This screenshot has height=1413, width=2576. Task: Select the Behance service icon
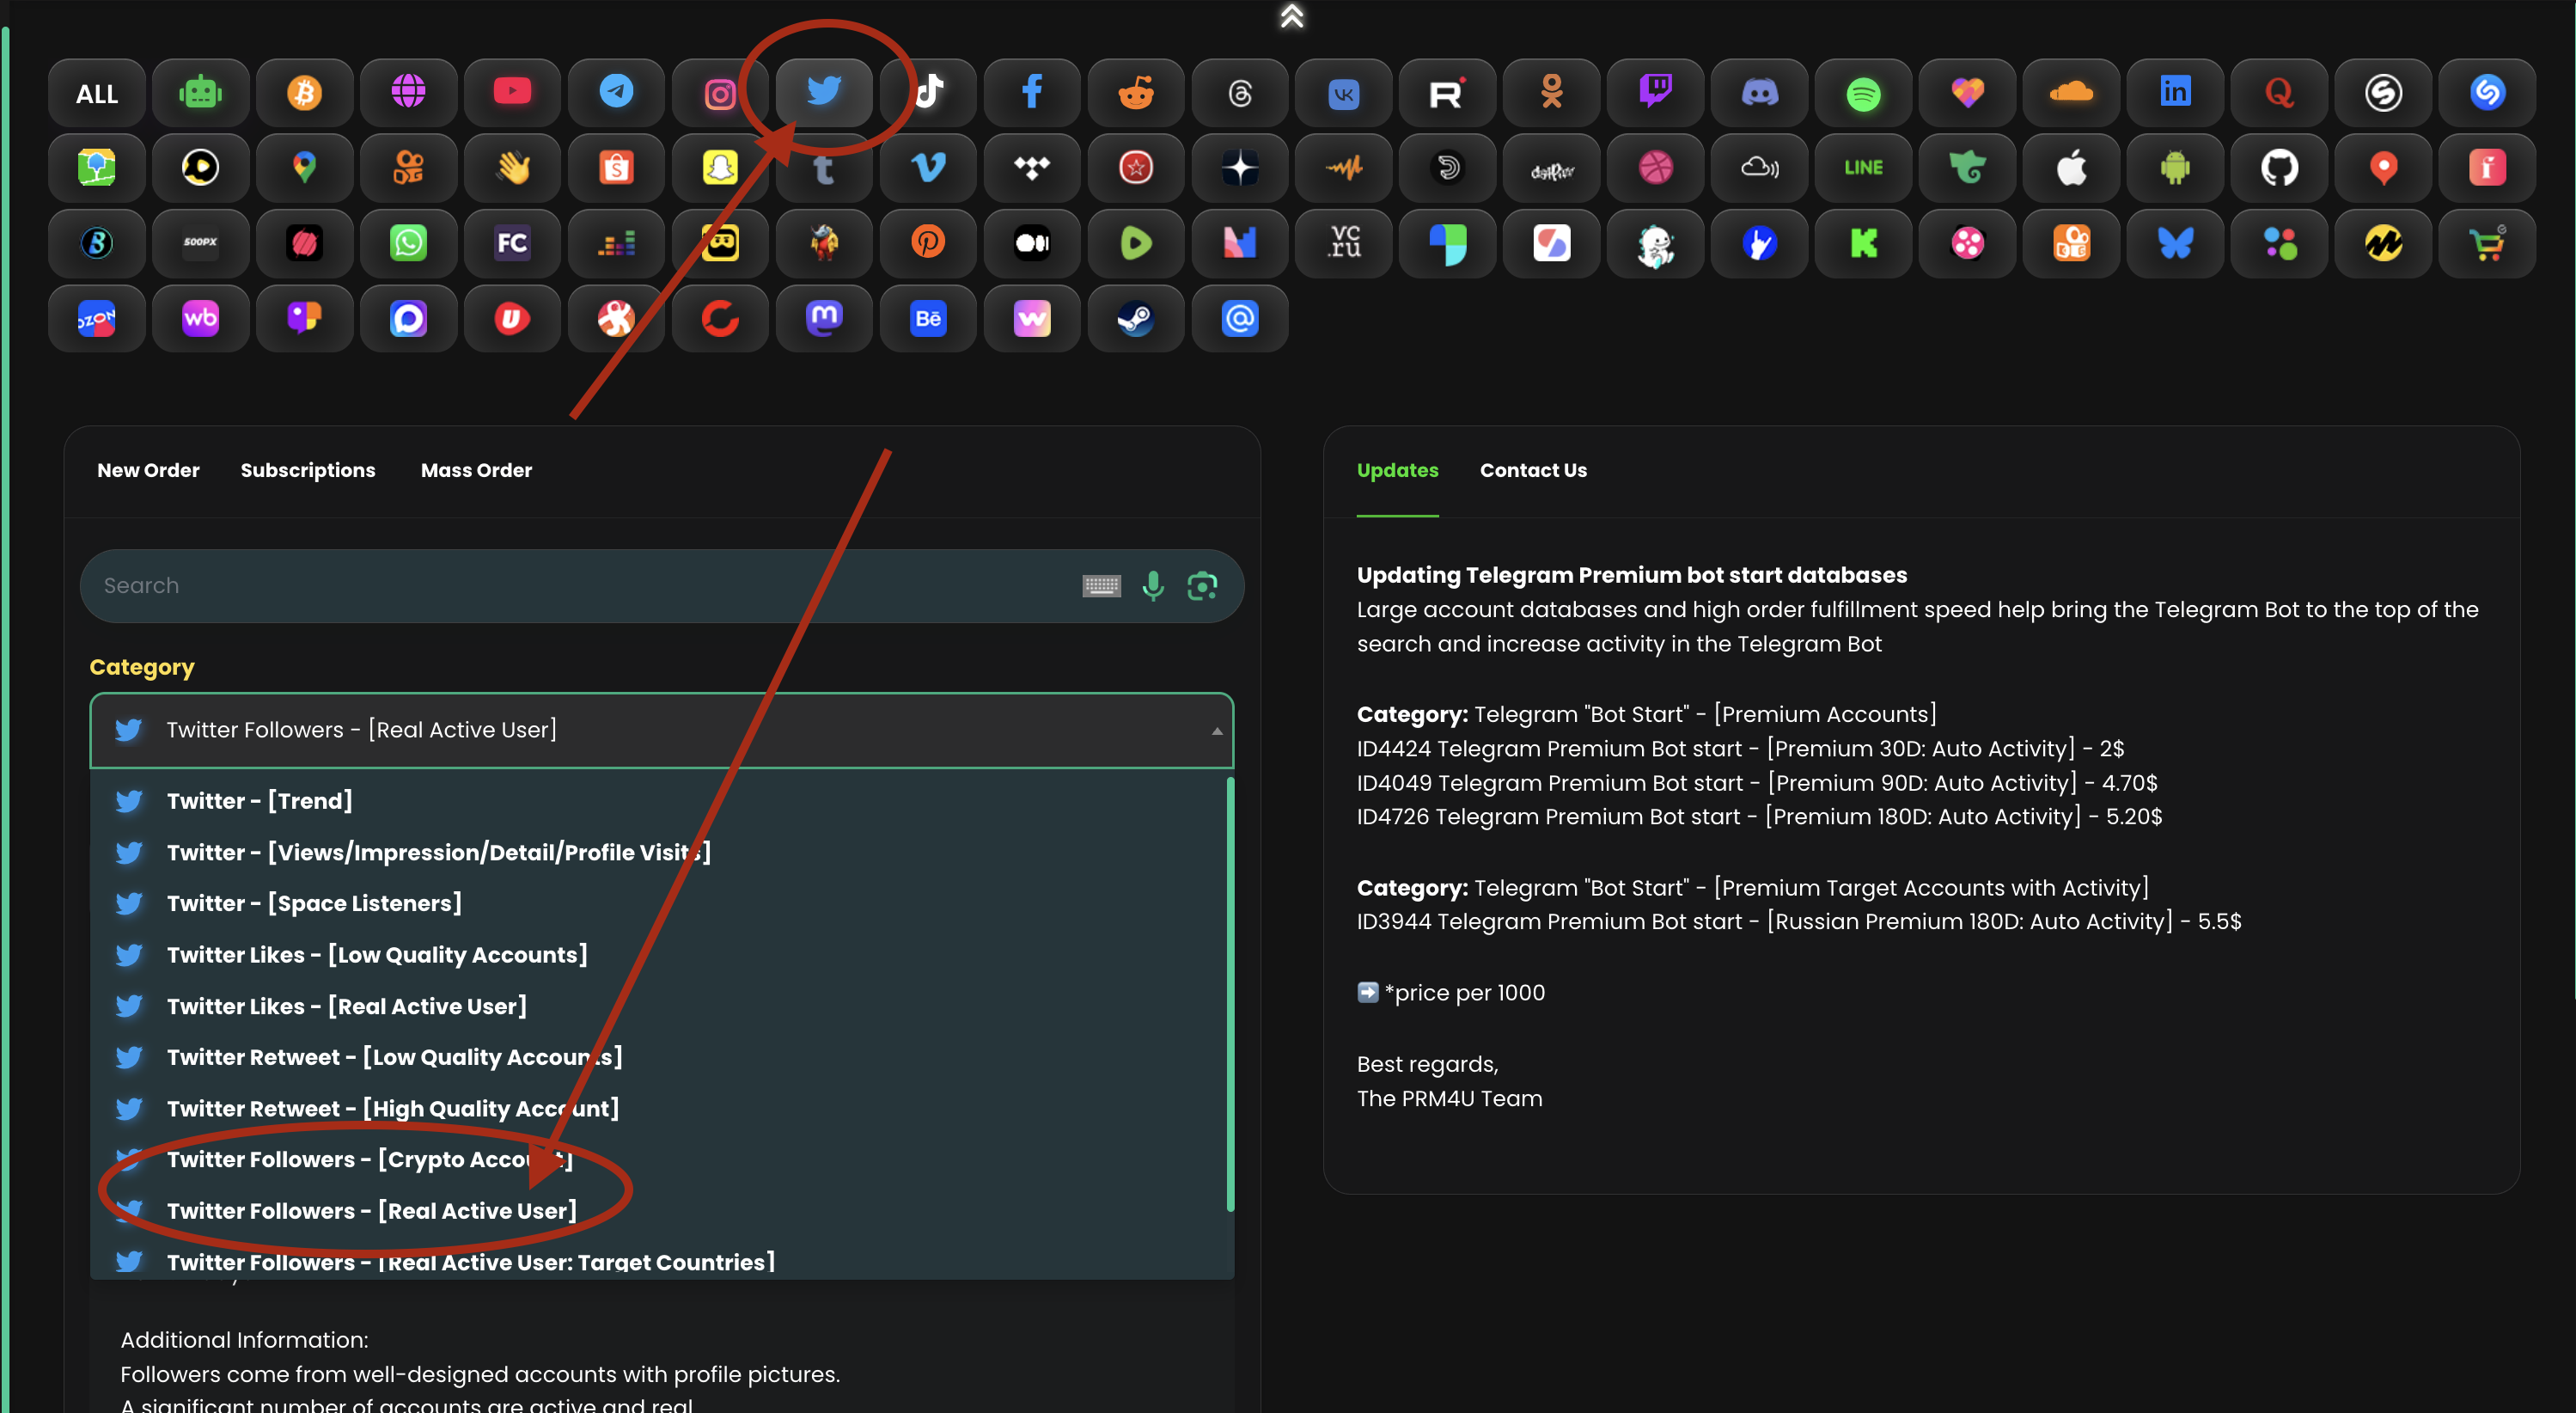coord(929,319)
